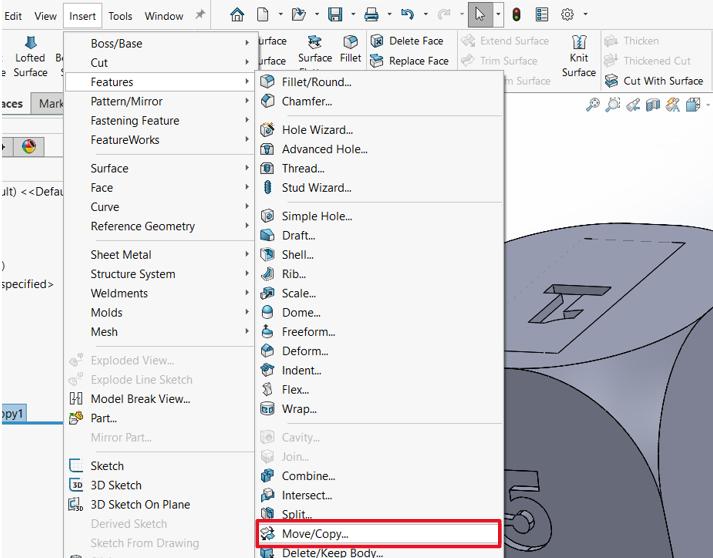
Task: Choose Sketch from the Insert menu
Action: click(x=159, y=466)
